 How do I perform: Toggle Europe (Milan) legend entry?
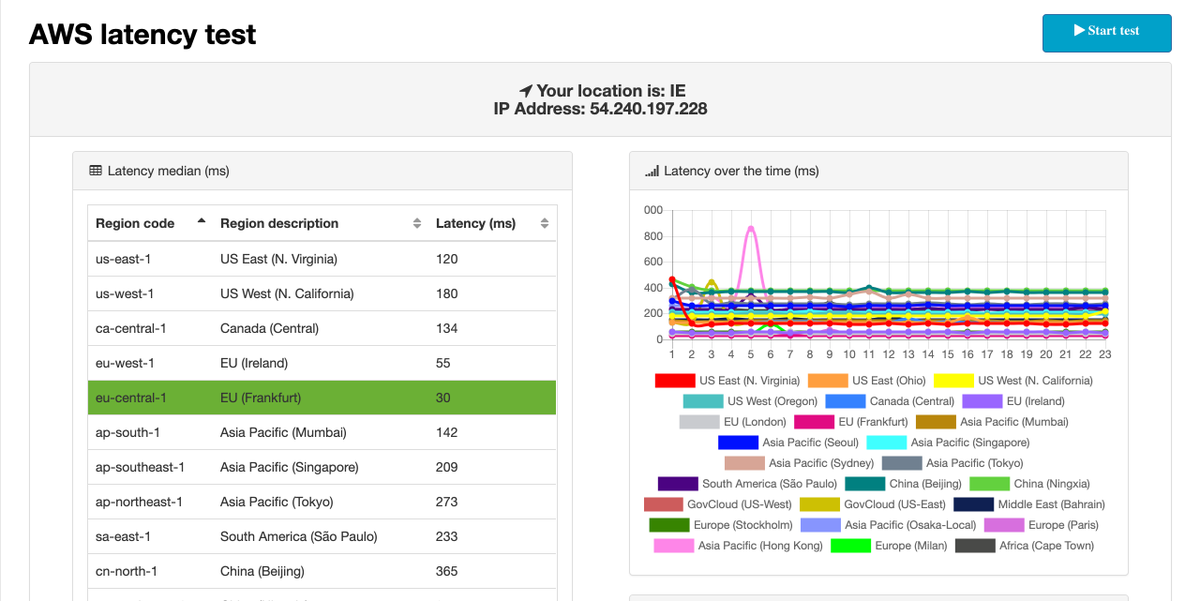tap(889, 545)
